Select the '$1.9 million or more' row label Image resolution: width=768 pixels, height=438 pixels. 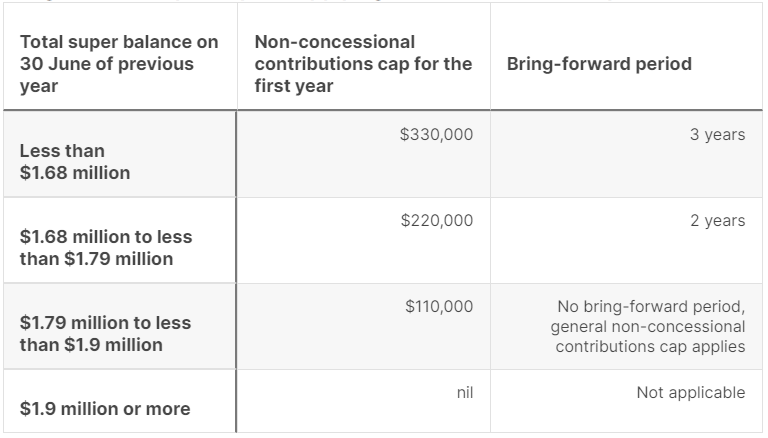point(105,409)
